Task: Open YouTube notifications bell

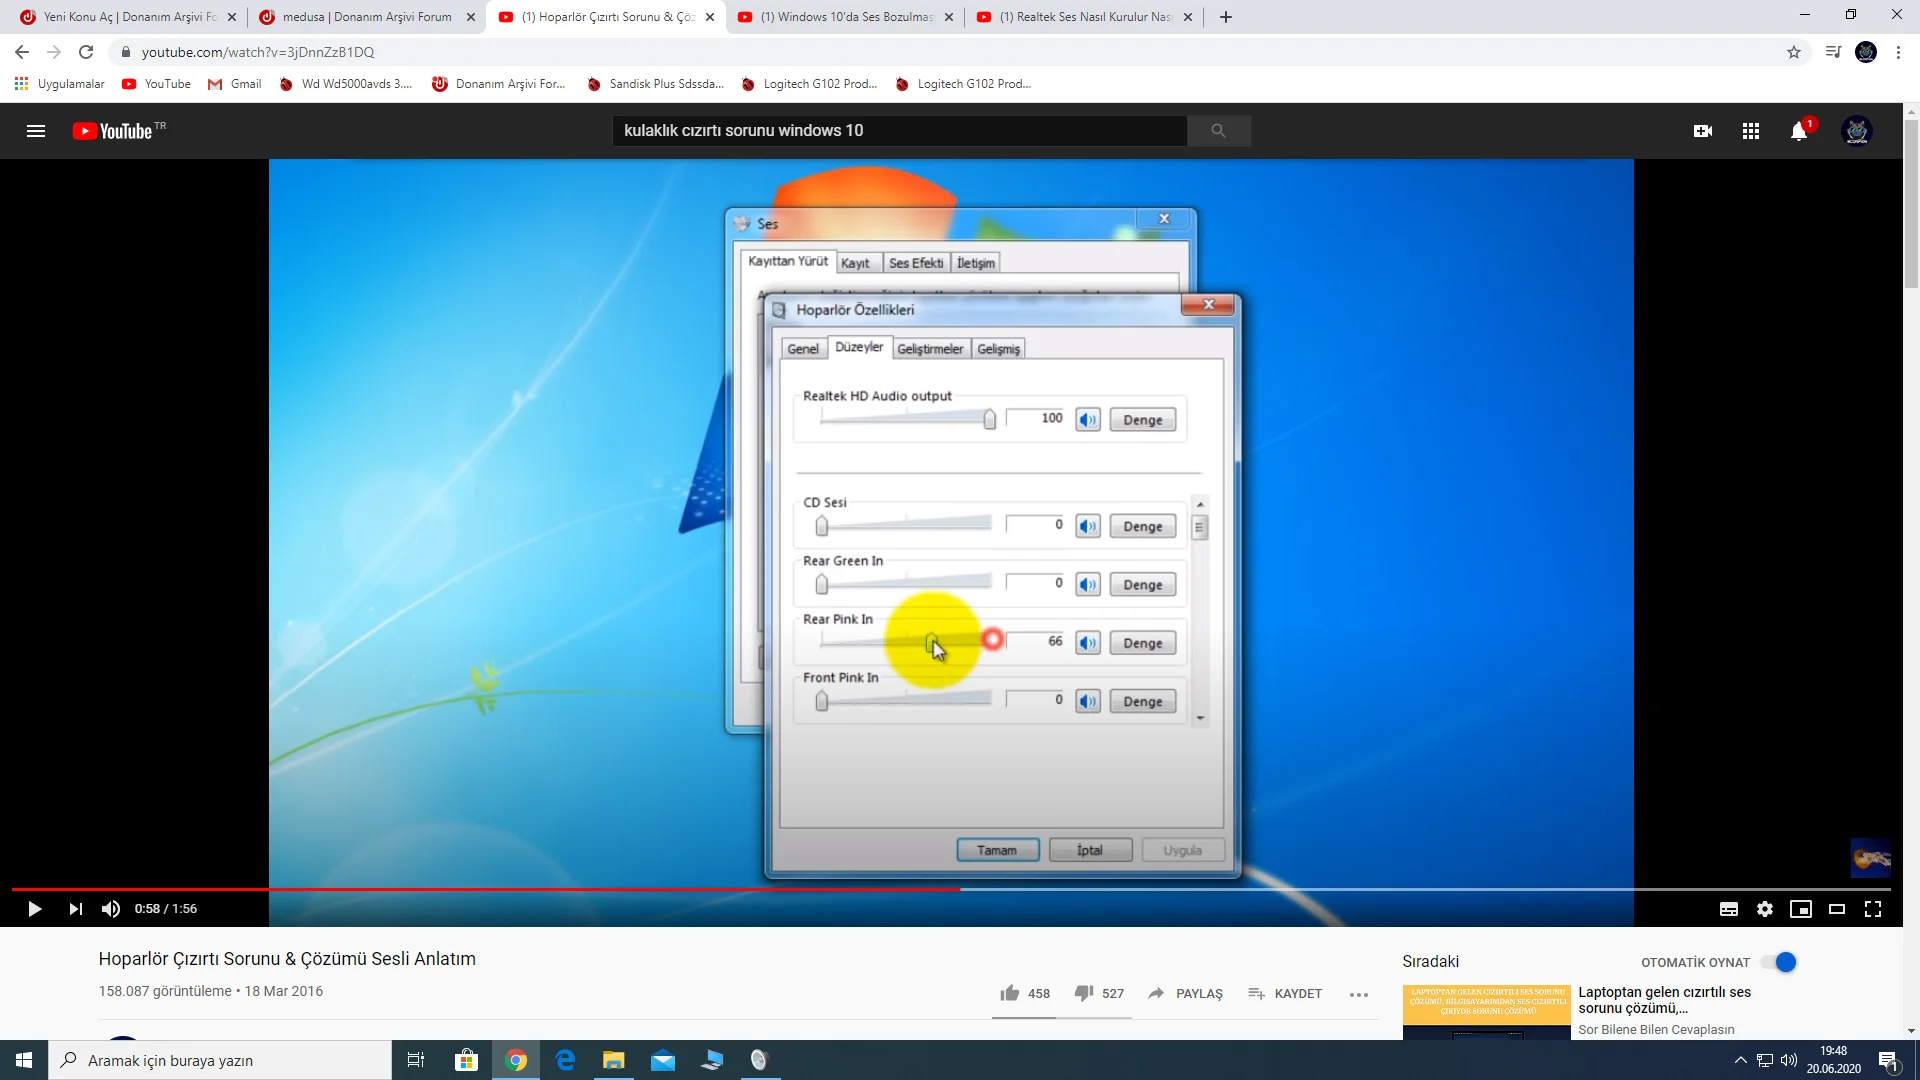Action: [1799, 131]
